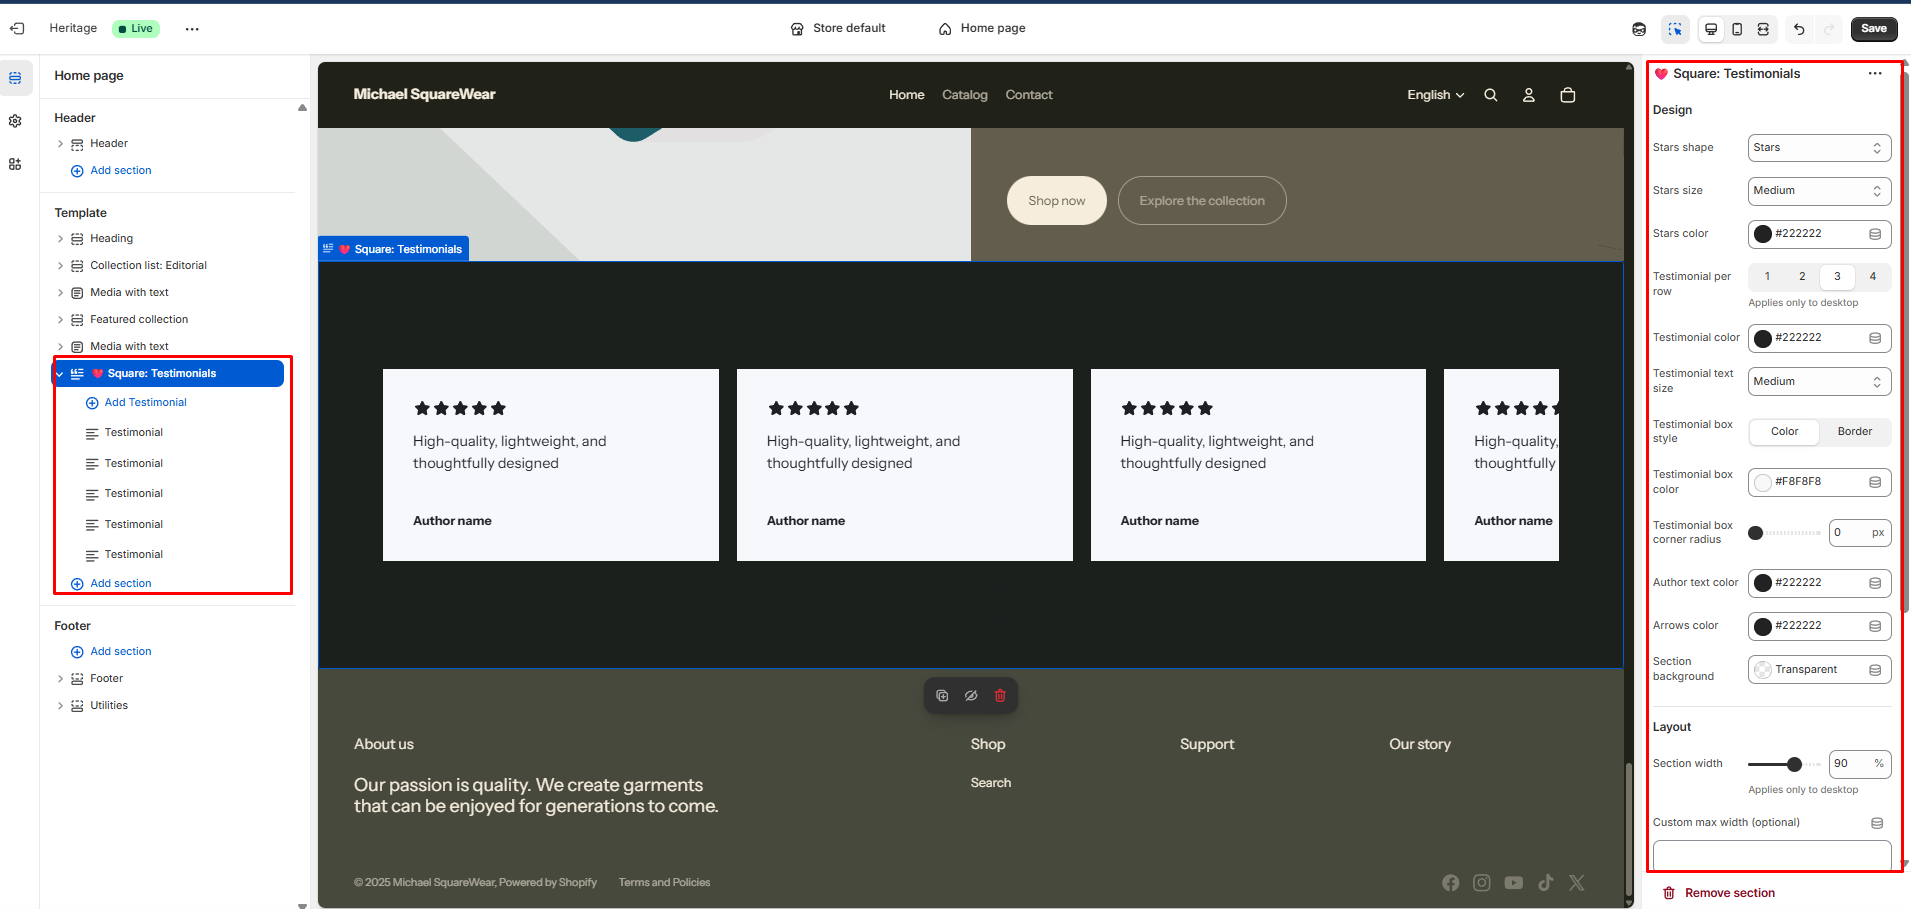Set Testimonial per row to 1
Viewport: 1911px width, 909px height.
pyautogui.click(x=1767, y=277)
